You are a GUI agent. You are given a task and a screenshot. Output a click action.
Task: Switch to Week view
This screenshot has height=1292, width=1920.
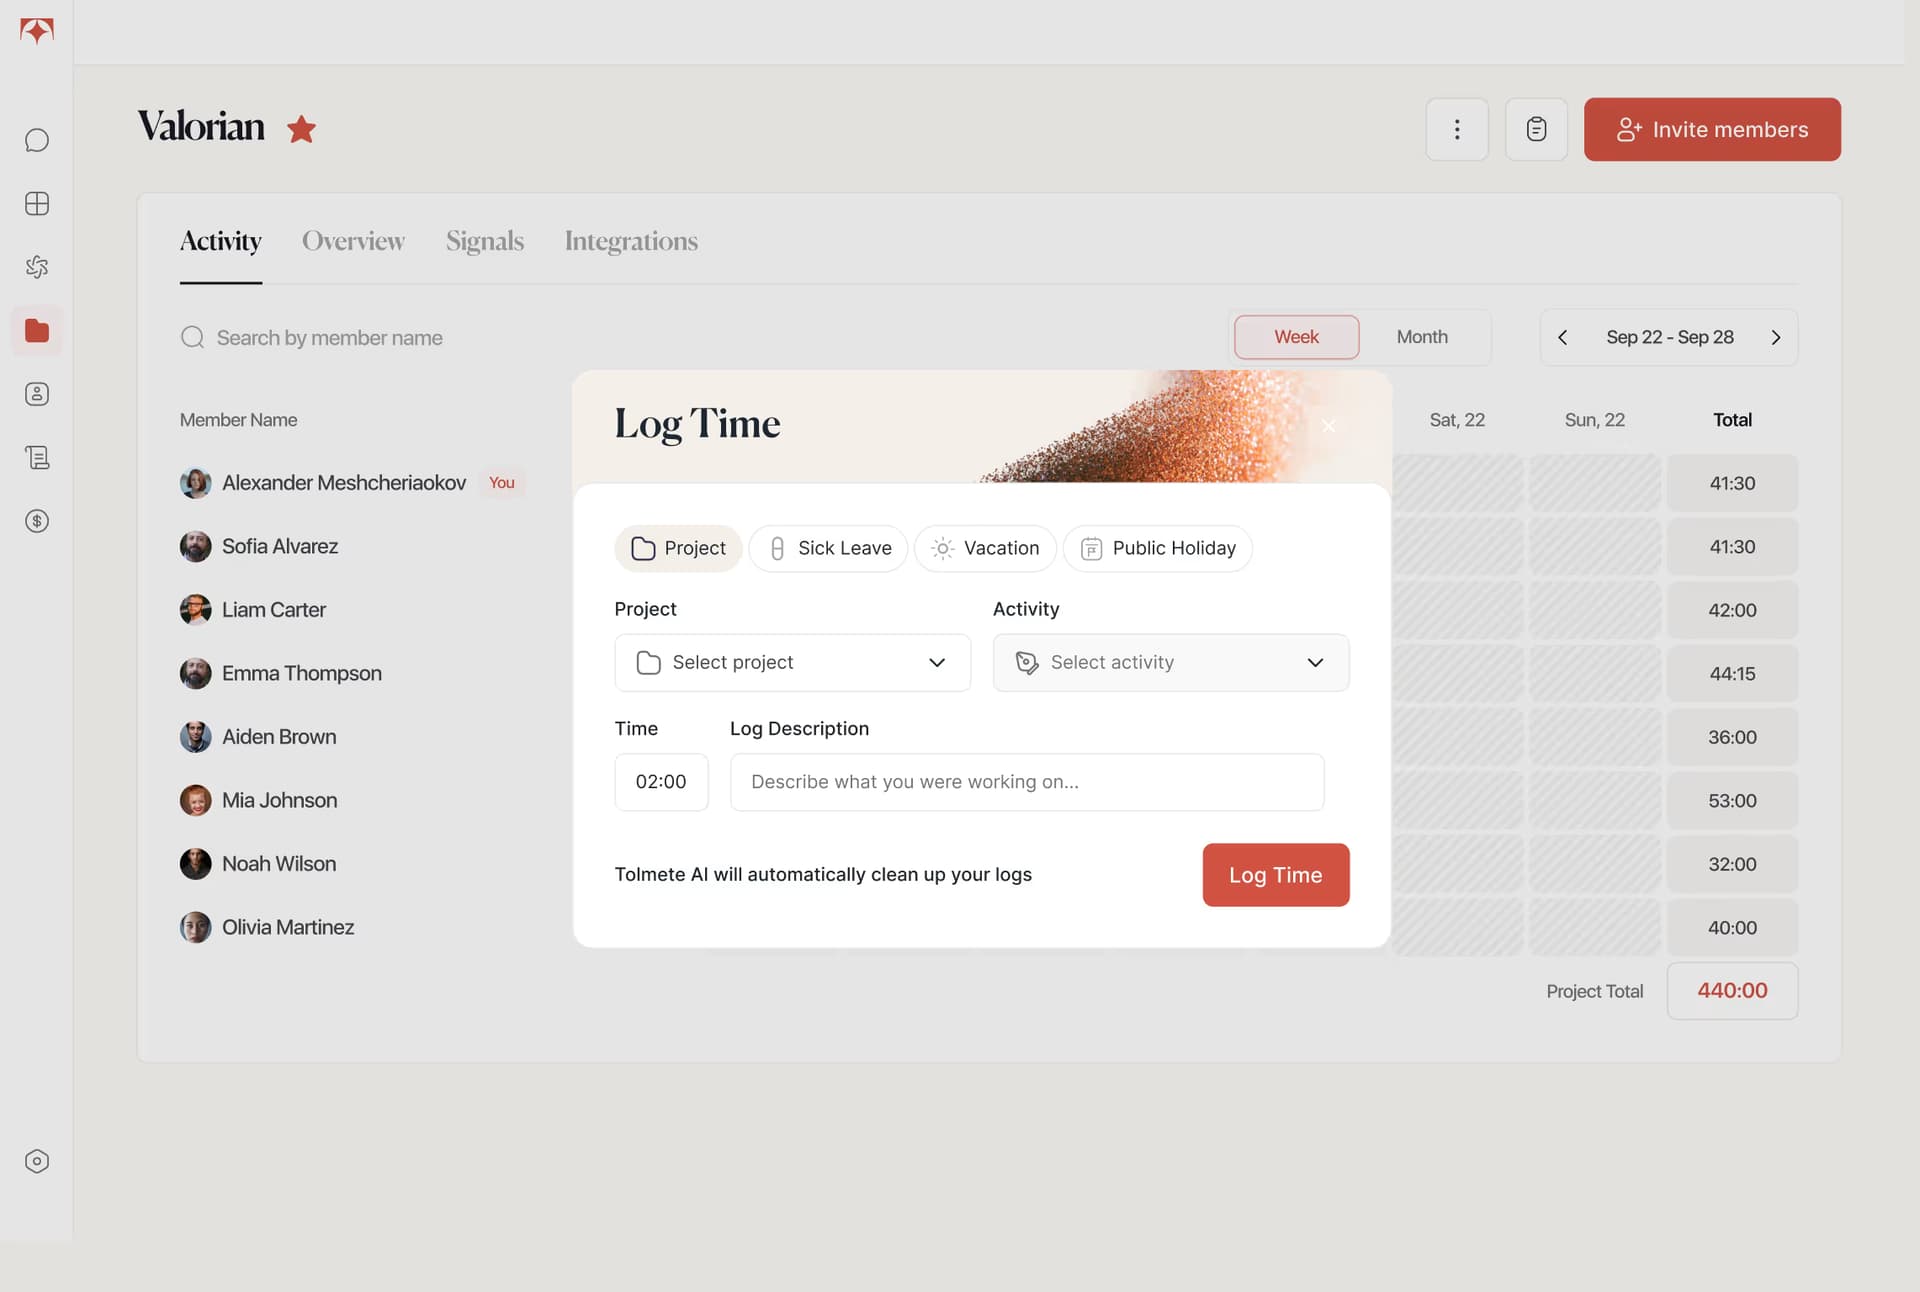[1296, 337]
